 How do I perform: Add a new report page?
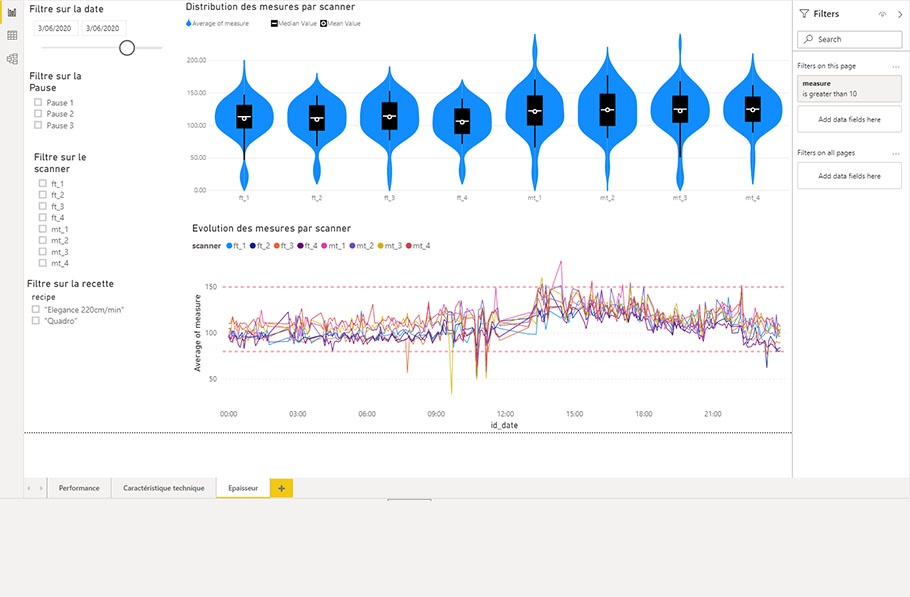(x=281, y=488)
